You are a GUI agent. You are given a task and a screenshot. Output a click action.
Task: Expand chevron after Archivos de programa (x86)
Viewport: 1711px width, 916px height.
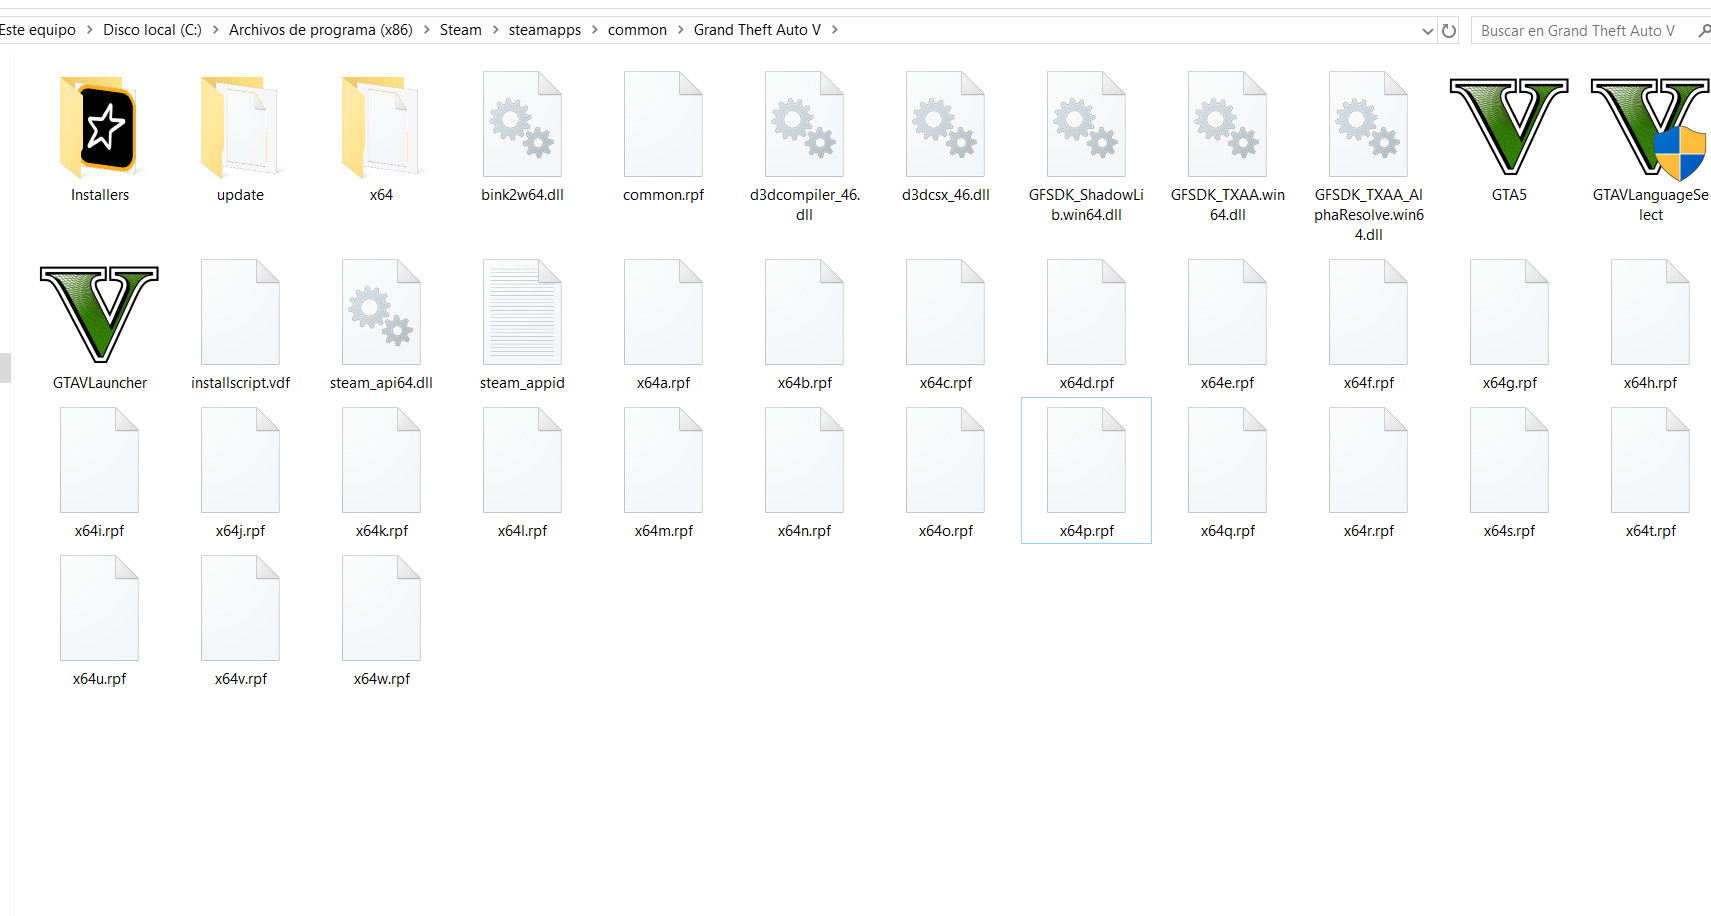tap(426, 30)
